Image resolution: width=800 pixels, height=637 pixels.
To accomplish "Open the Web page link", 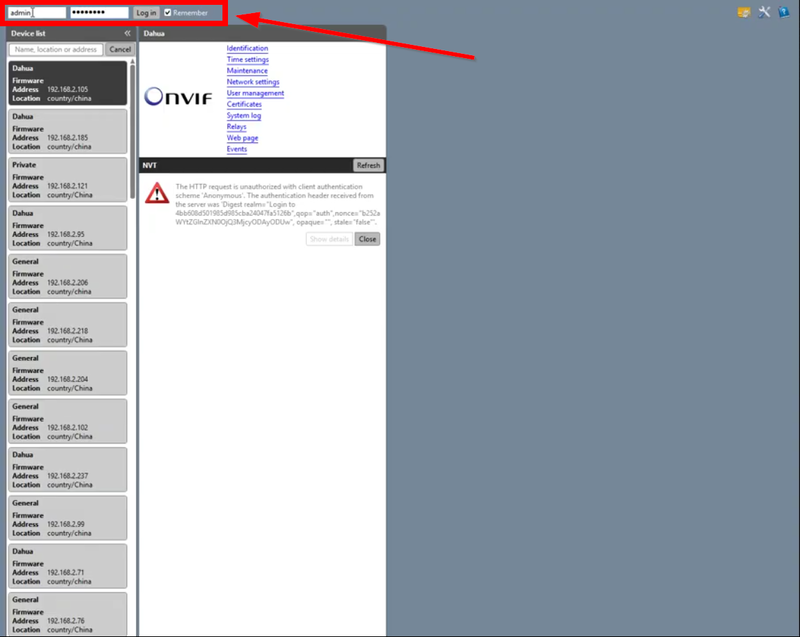I will (x=242, y=138).
